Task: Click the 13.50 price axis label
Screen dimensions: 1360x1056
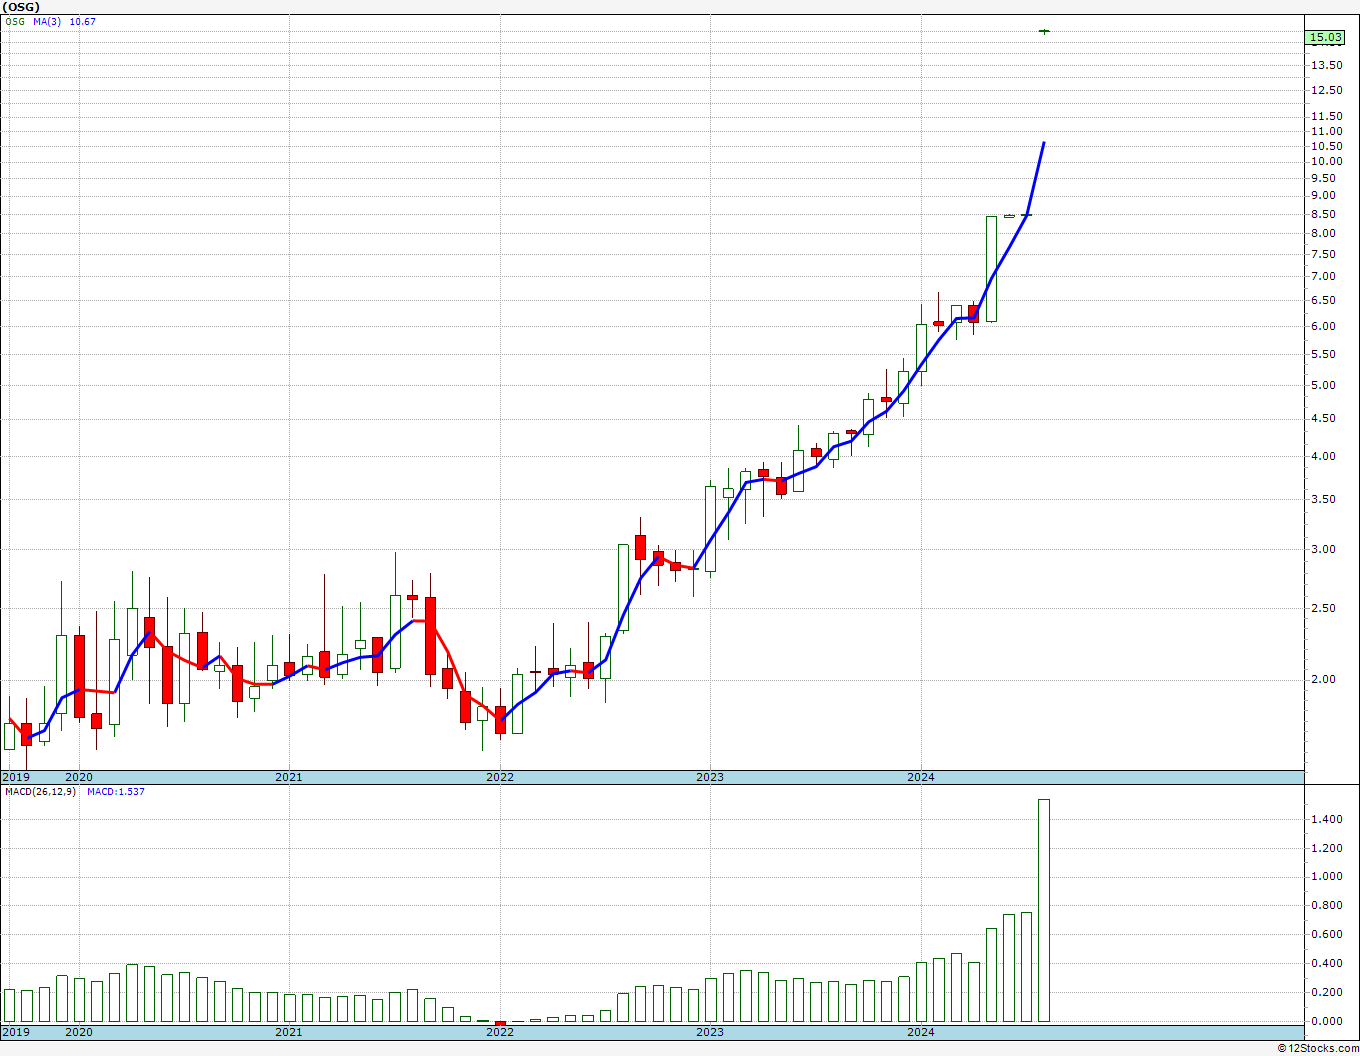Action: point(1326,66)
